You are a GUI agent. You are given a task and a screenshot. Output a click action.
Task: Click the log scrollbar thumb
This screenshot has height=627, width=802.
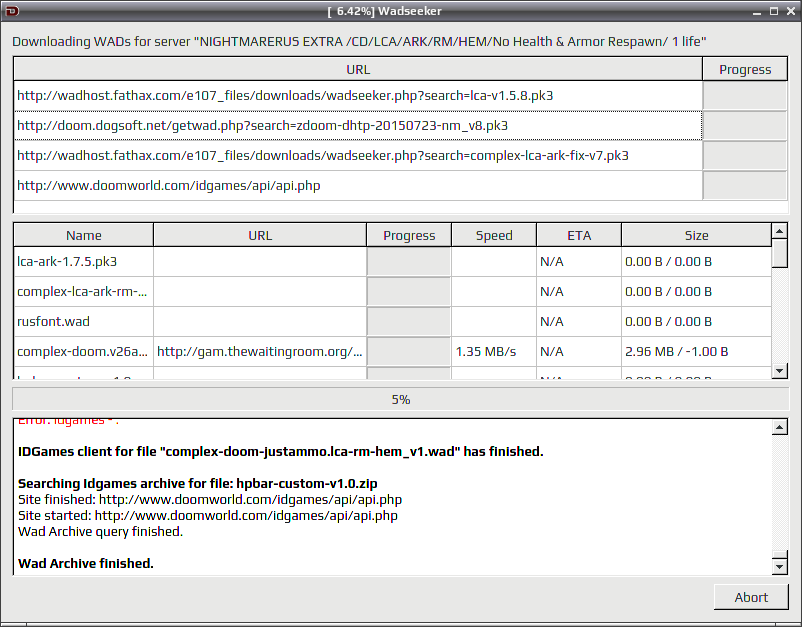779,554
